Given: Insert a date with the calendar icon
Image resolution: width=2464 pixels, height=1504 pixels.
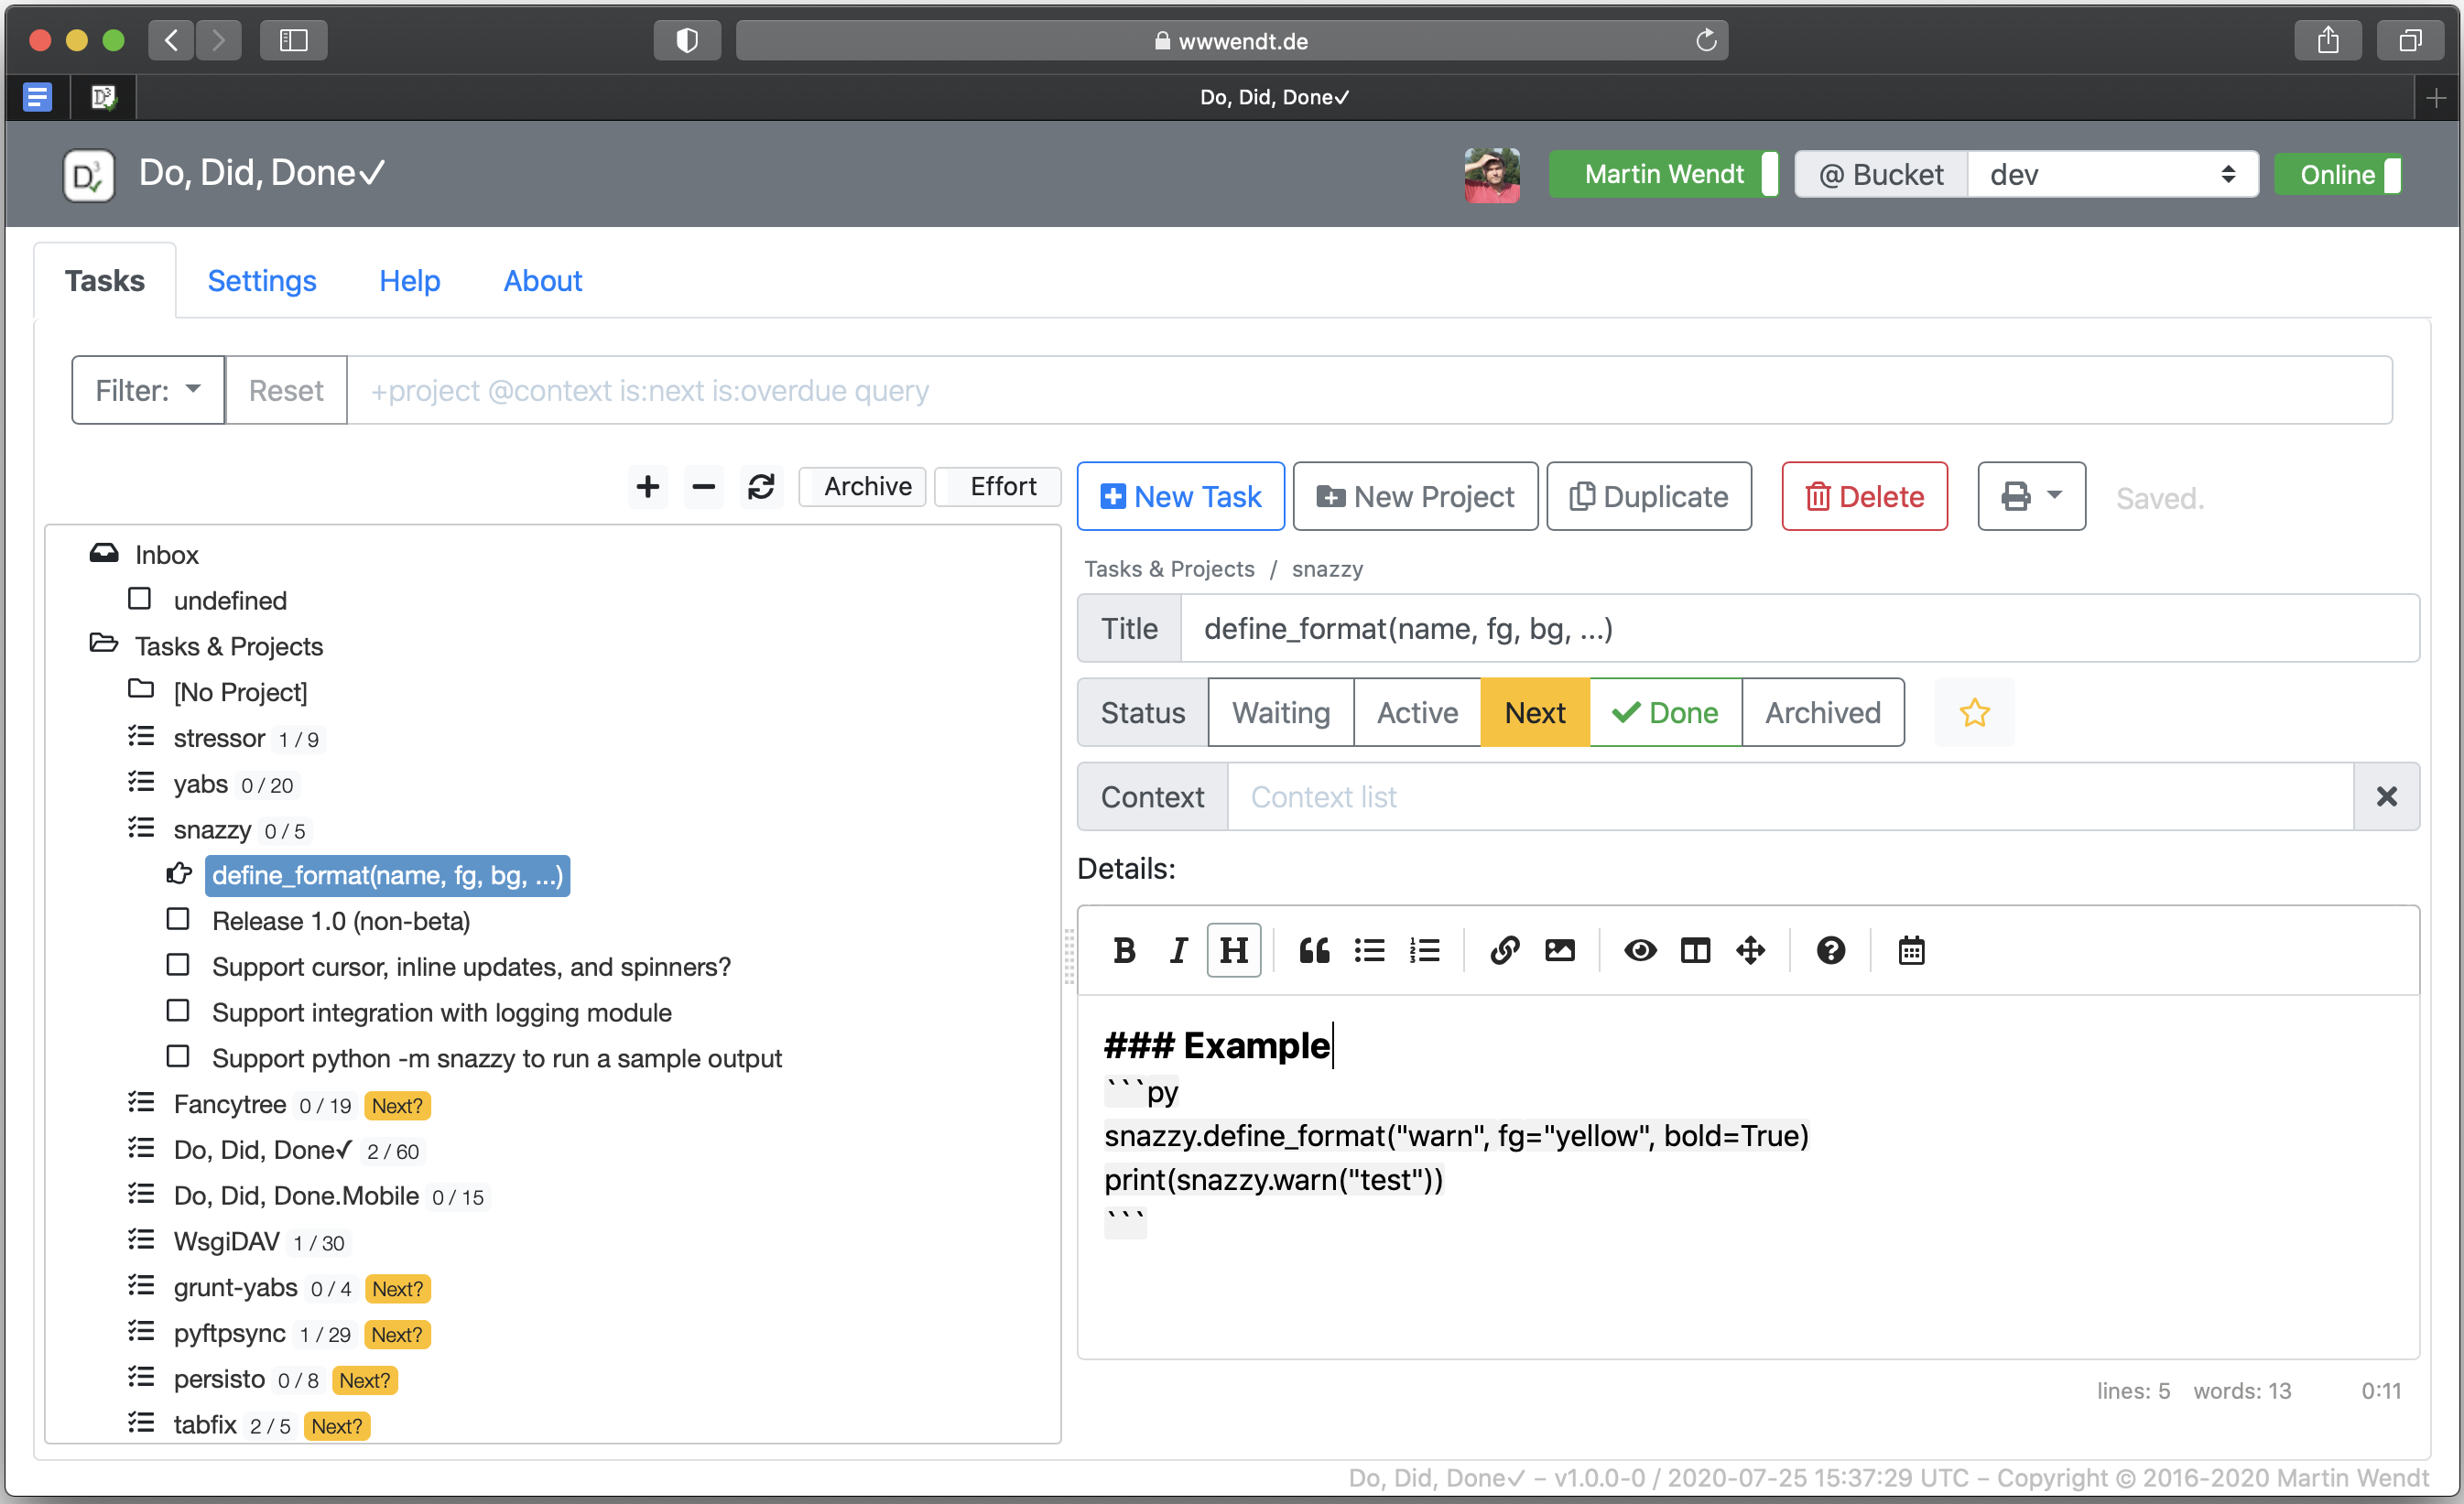Looking at the screenshot, I should [1911, 950].
